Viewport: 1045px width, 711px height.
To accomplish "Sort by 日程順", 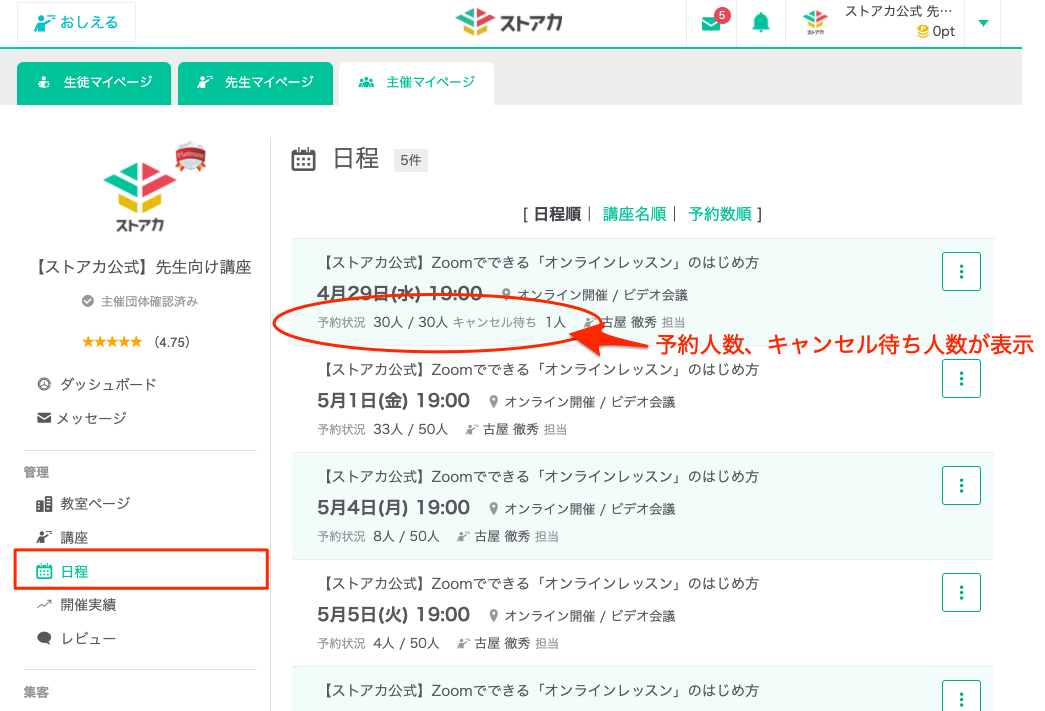I will tap(557, 214).
